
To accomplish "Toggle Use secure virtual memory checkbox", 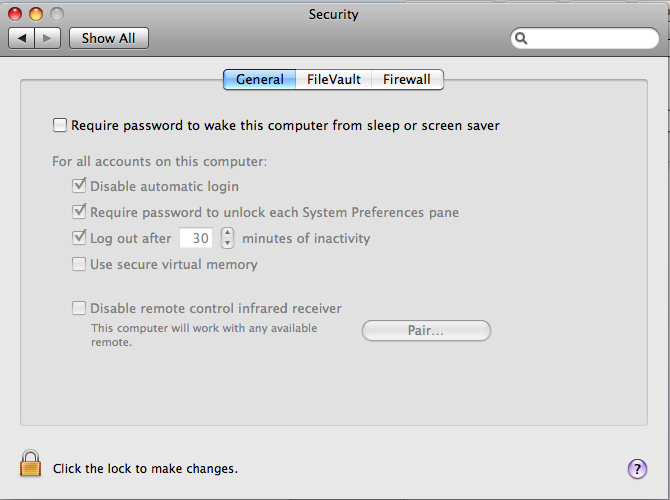I will click(x=79, y=265).
